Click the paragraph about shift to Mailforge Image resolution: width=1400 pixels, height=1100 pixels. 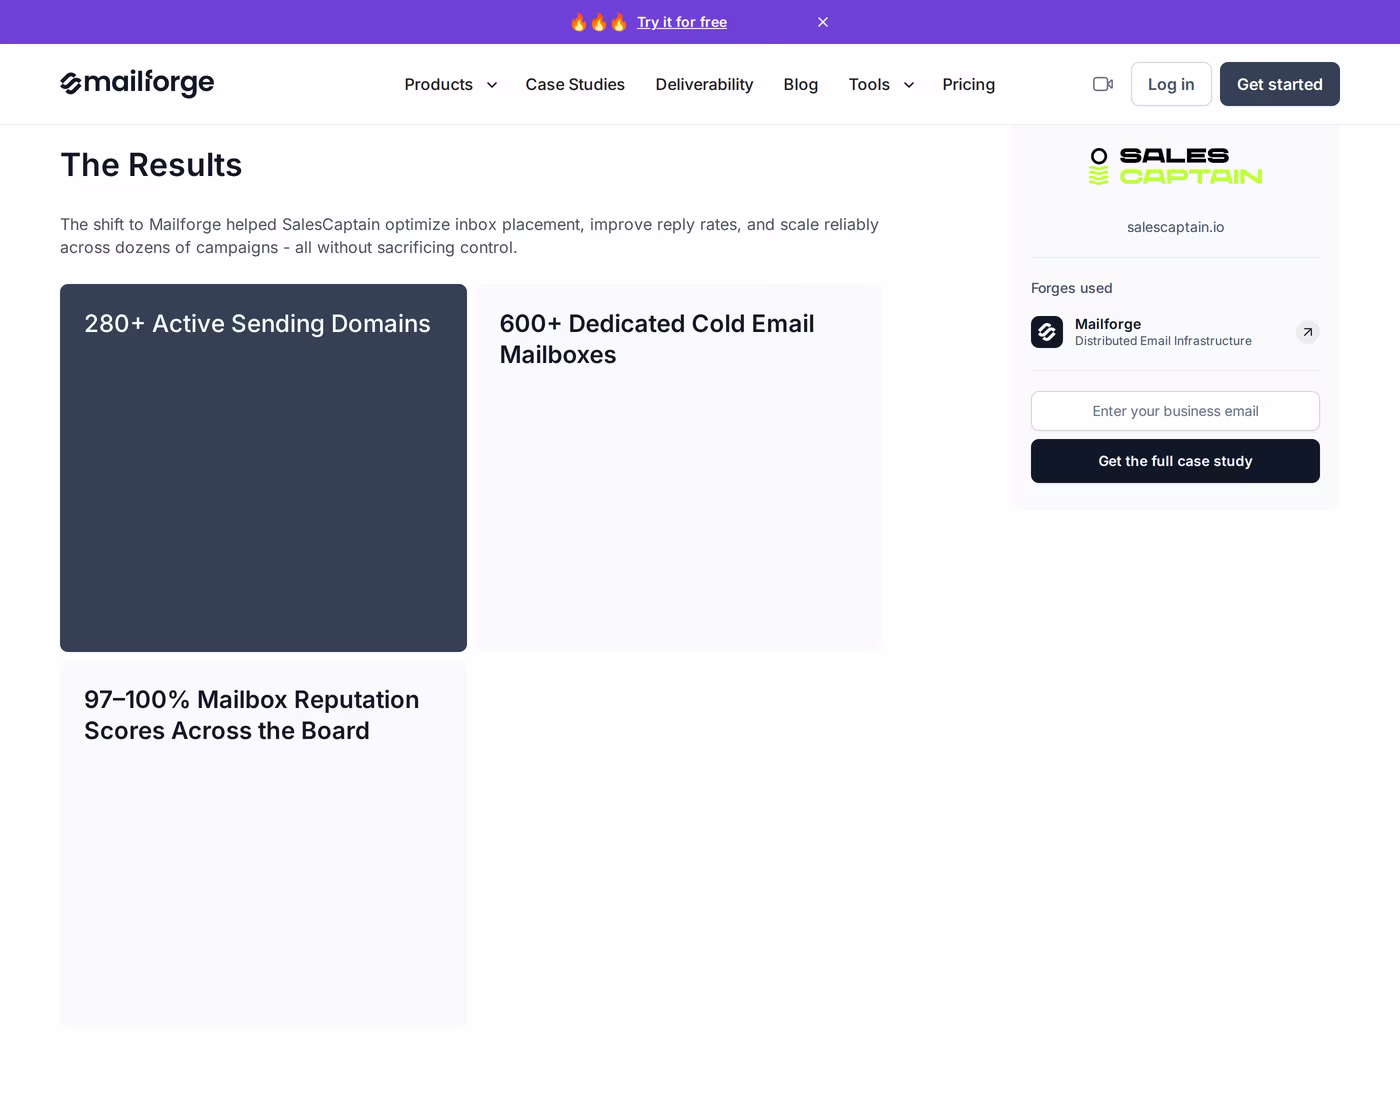[470, 236]
